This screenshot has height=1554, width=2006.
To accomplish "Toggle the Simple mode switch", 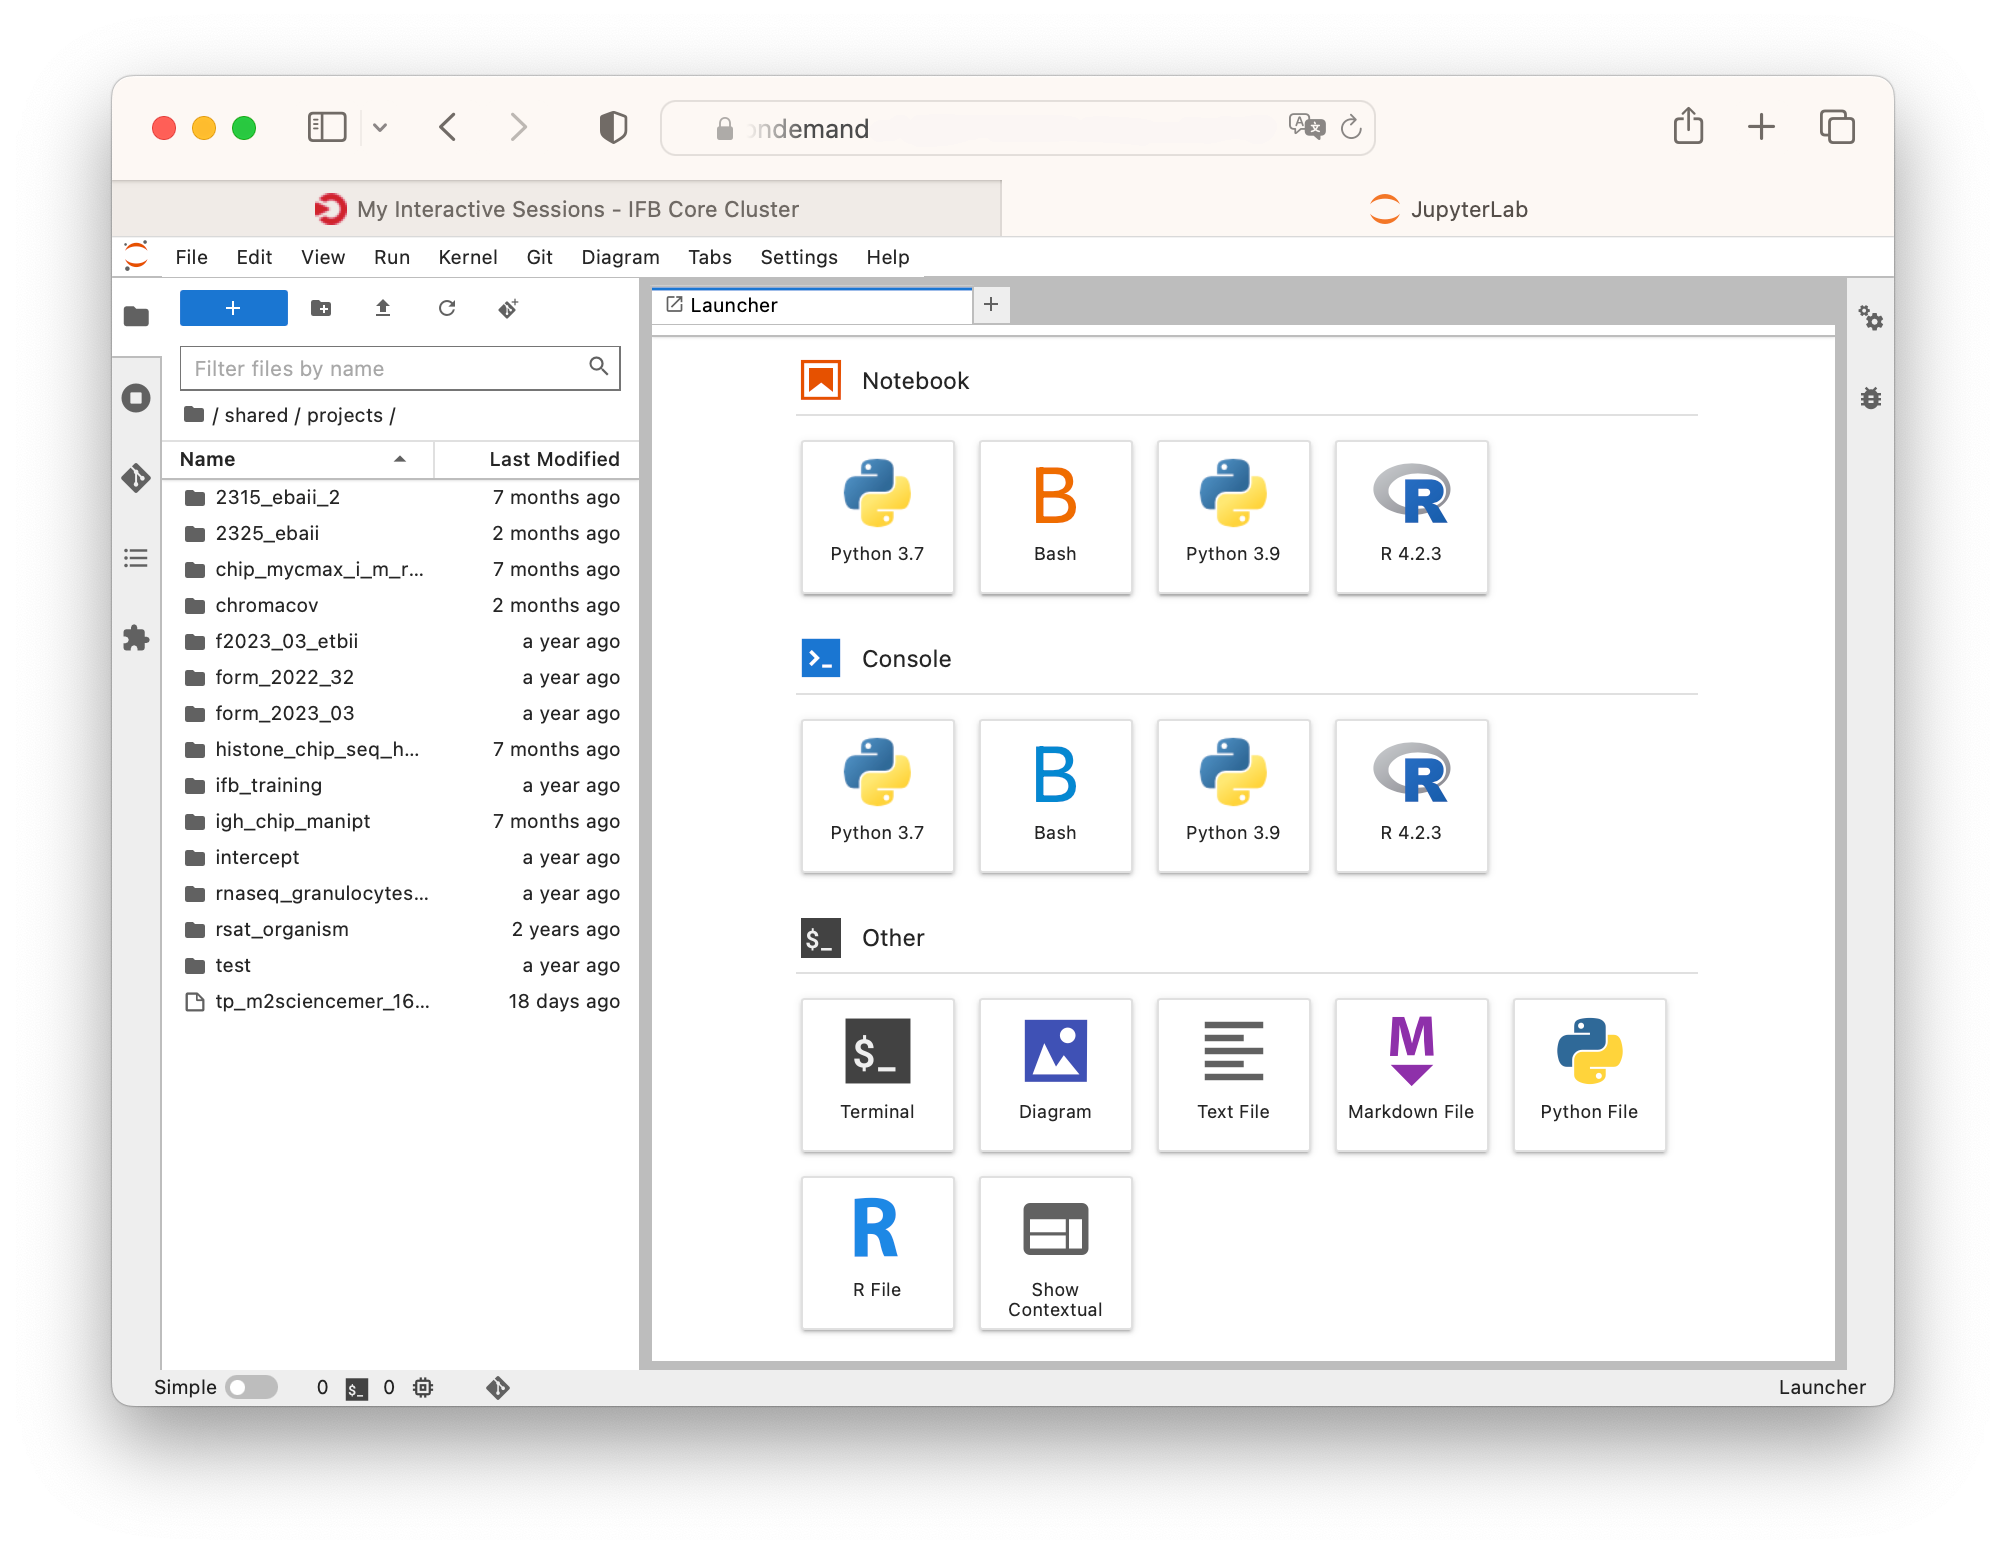I will click(251, 1387).
